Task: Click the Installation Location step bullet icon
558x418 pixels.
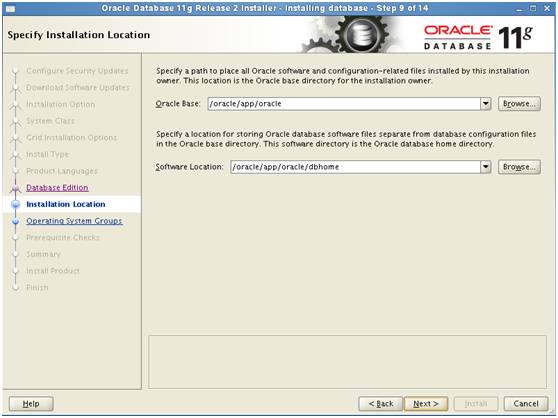Action: (16, 204)
